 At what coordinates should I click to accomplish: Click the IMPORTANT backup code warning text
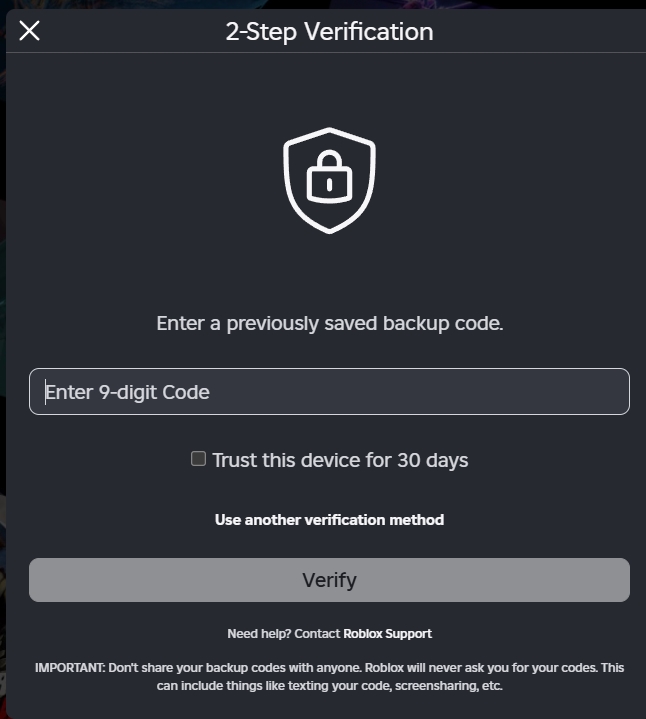(x=329, y=677)
